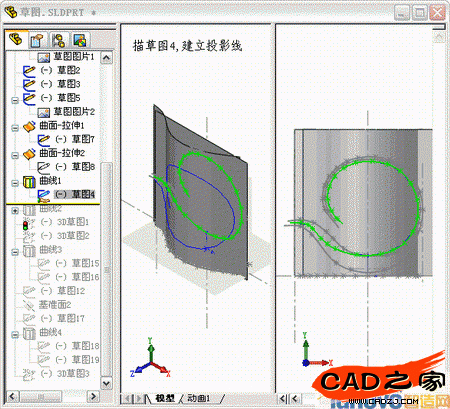
Task: Select the 模型 tab
Action: click(x=165, y=398)
